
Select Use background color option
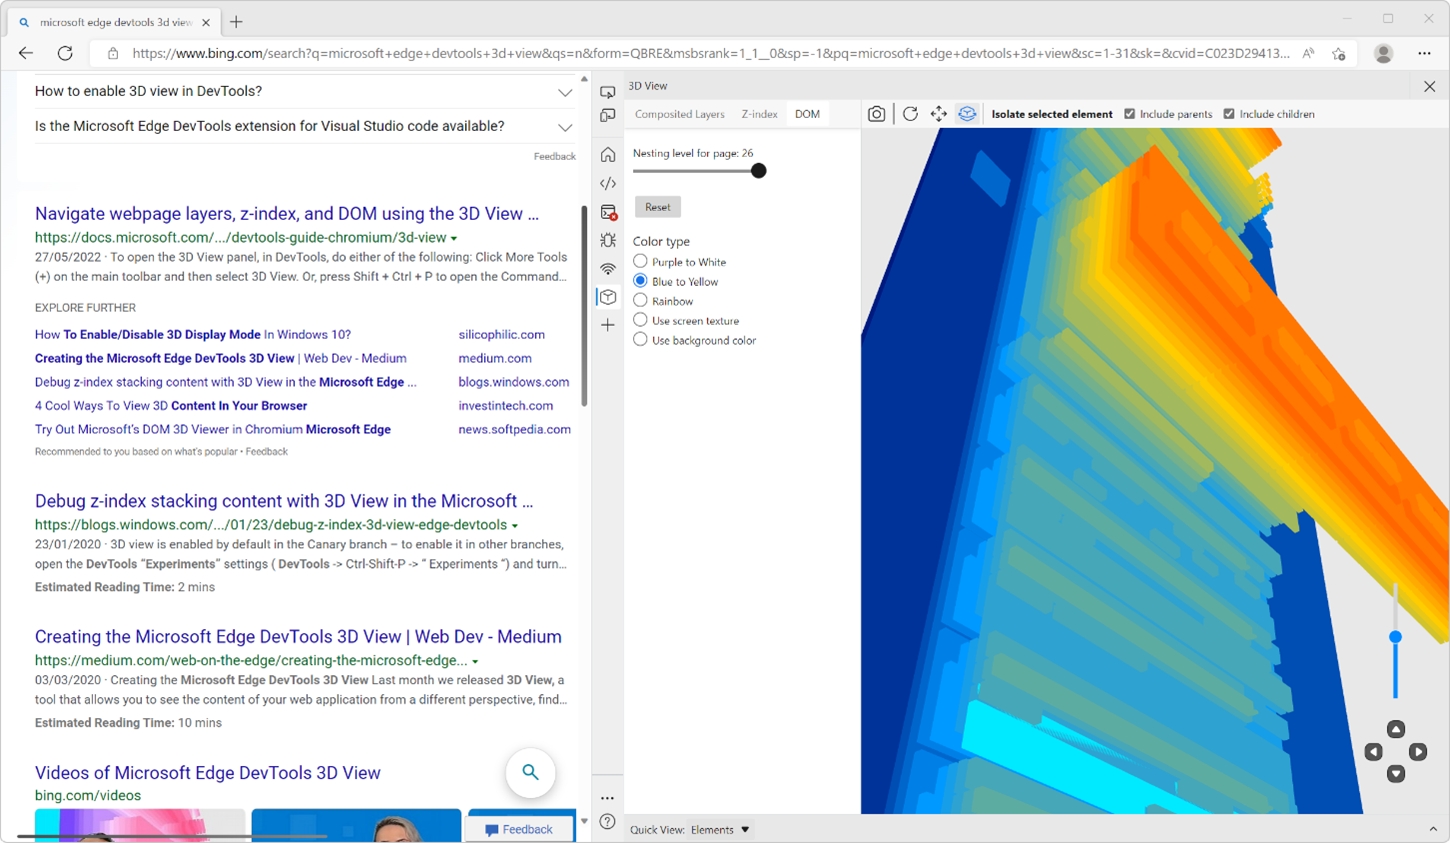pyautogui.click(x=640, y=340)
